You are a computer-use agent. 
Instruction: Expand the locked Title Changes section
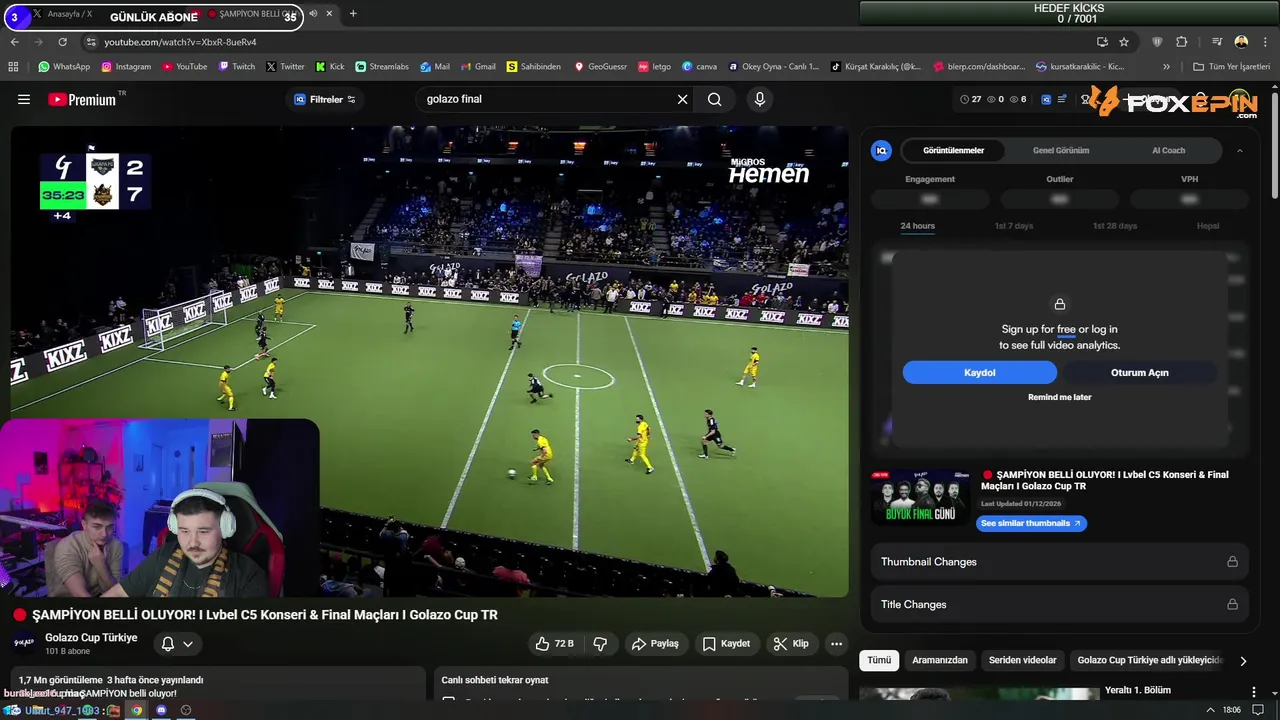(x=1059, y=604)
